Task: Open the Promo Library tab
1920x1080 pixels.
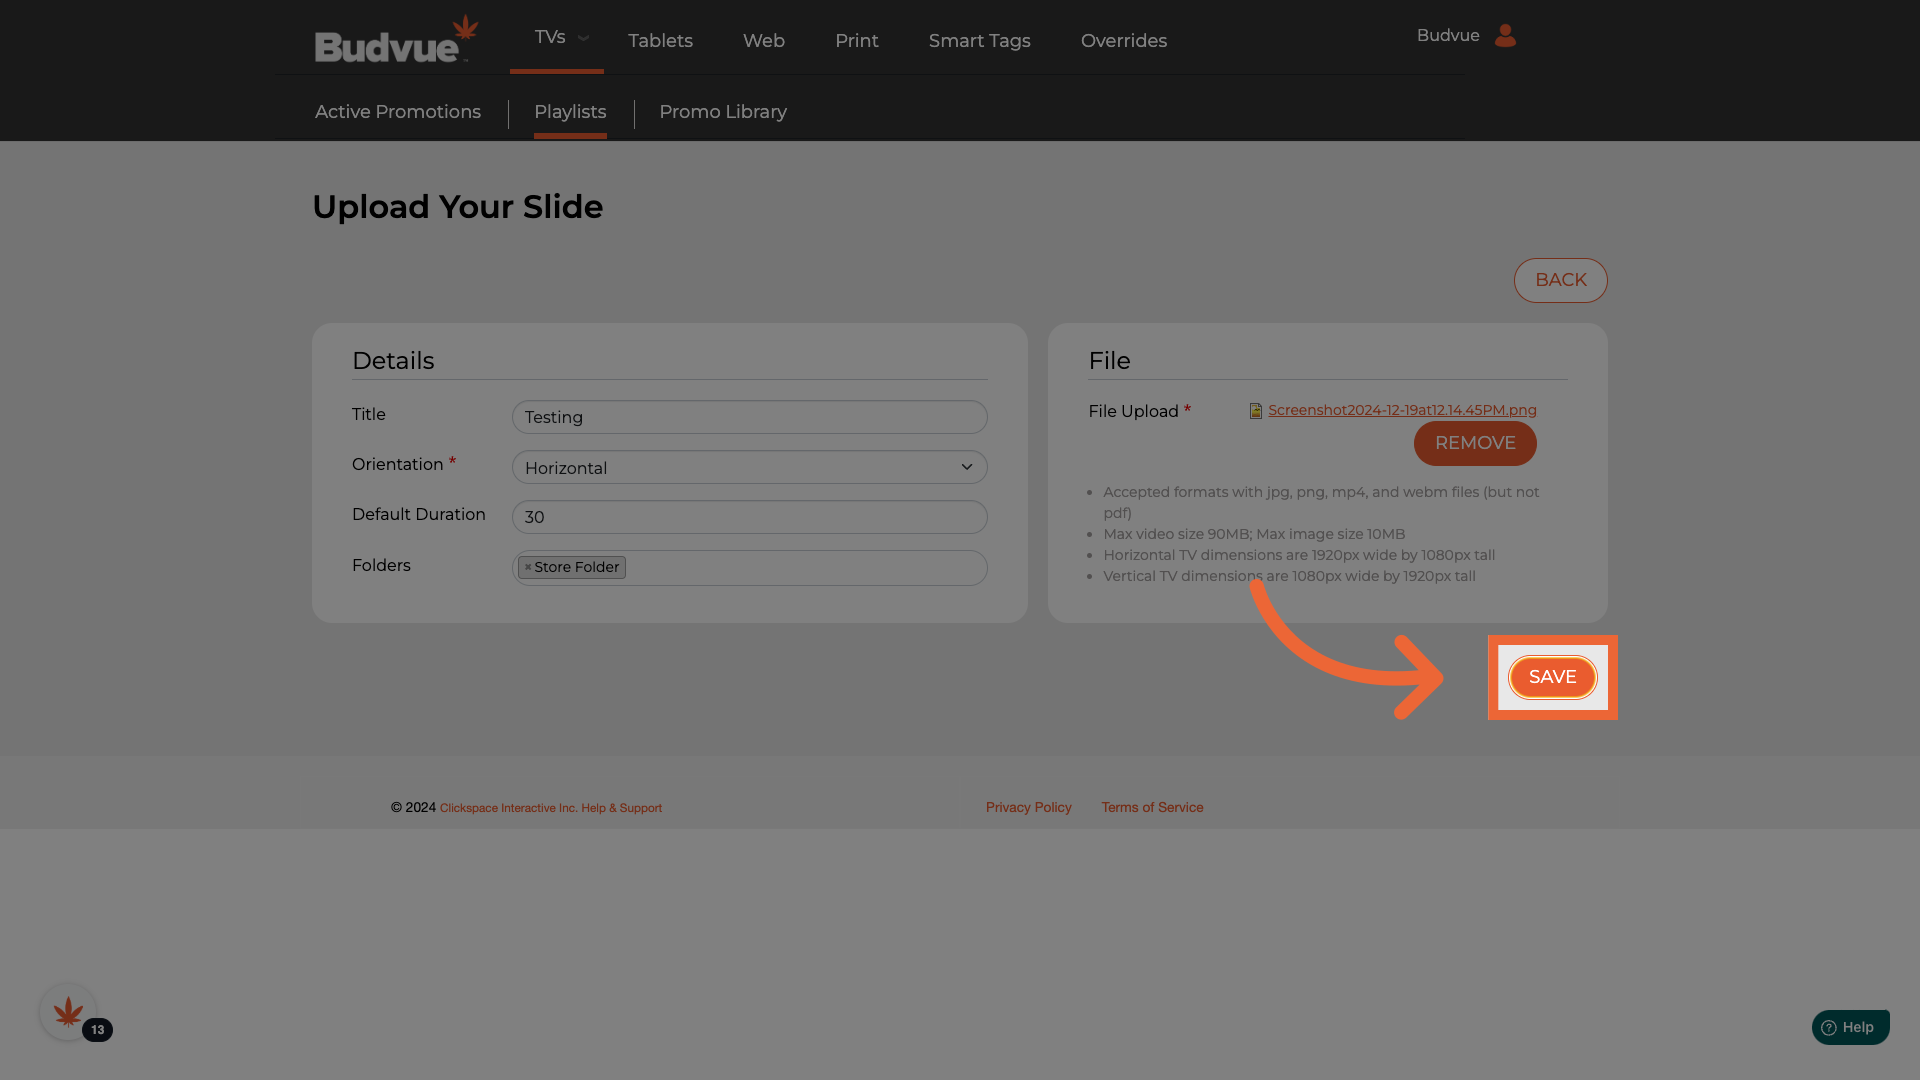Action: pos(722,112)
